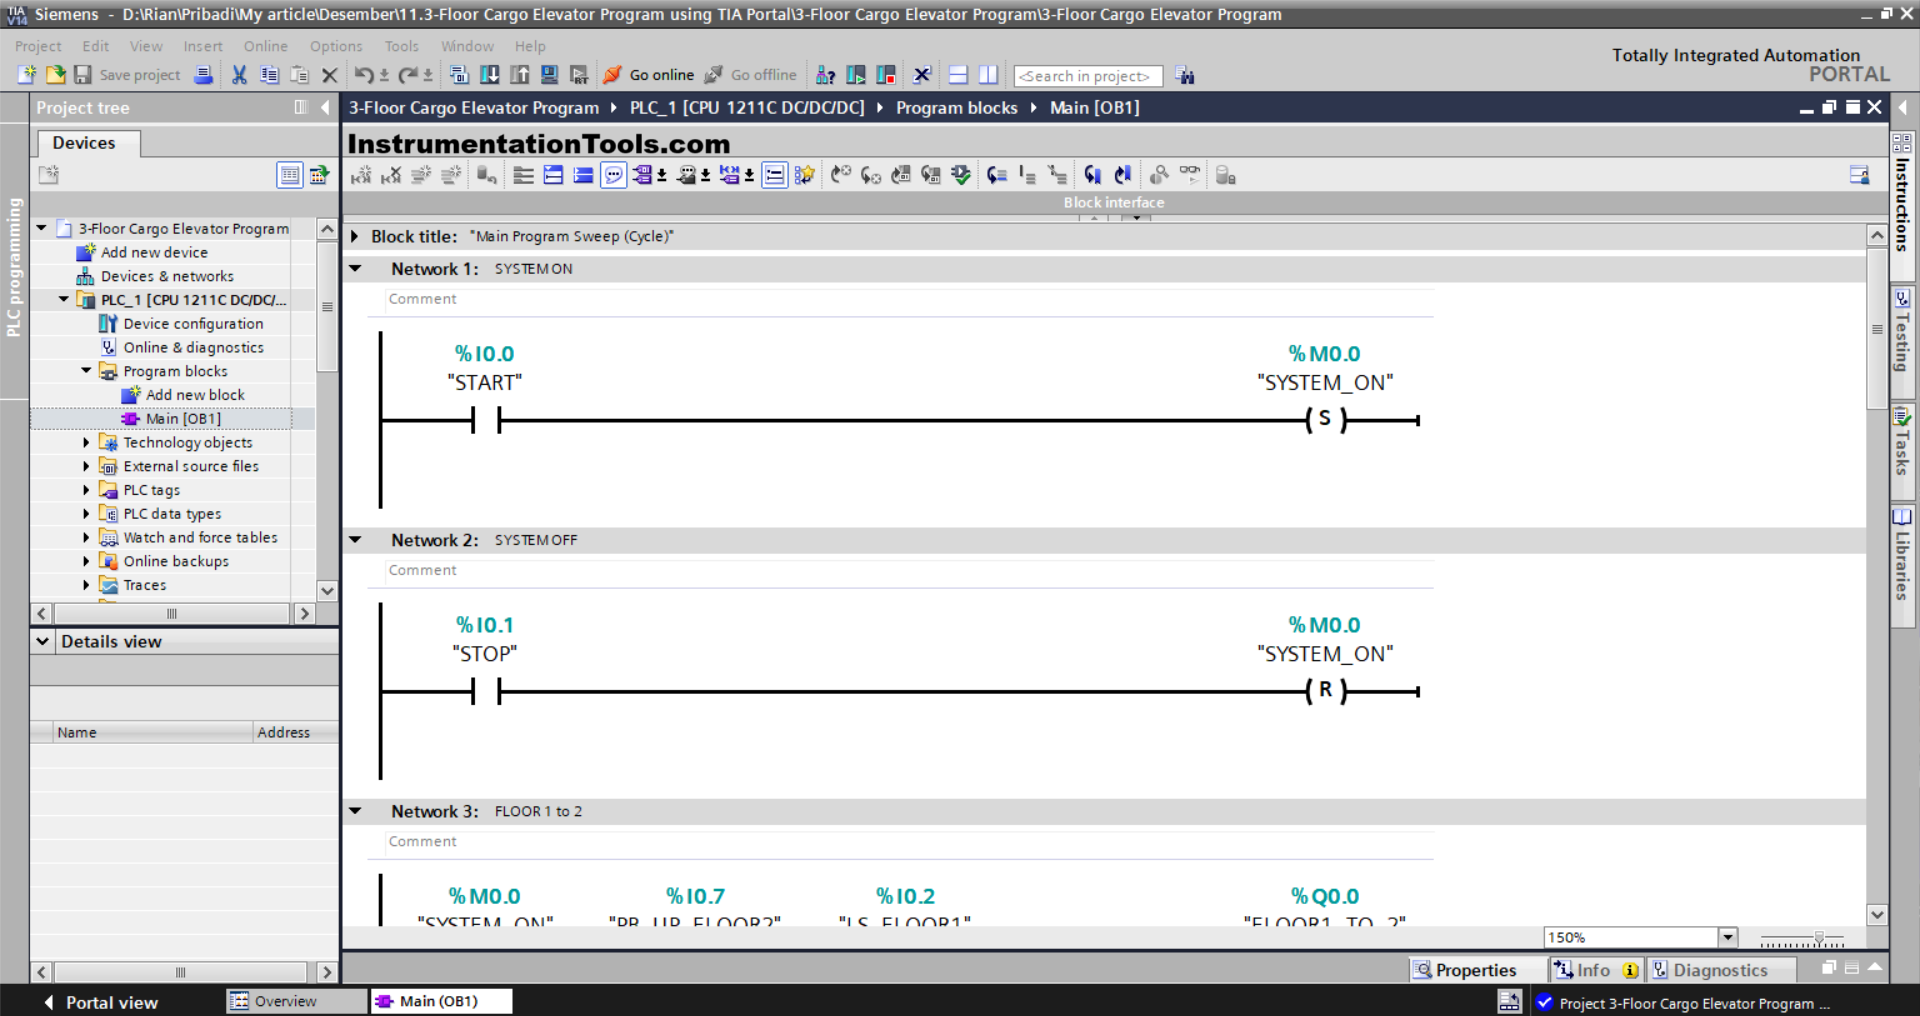Click the Open project folder icon

[55, 75]
